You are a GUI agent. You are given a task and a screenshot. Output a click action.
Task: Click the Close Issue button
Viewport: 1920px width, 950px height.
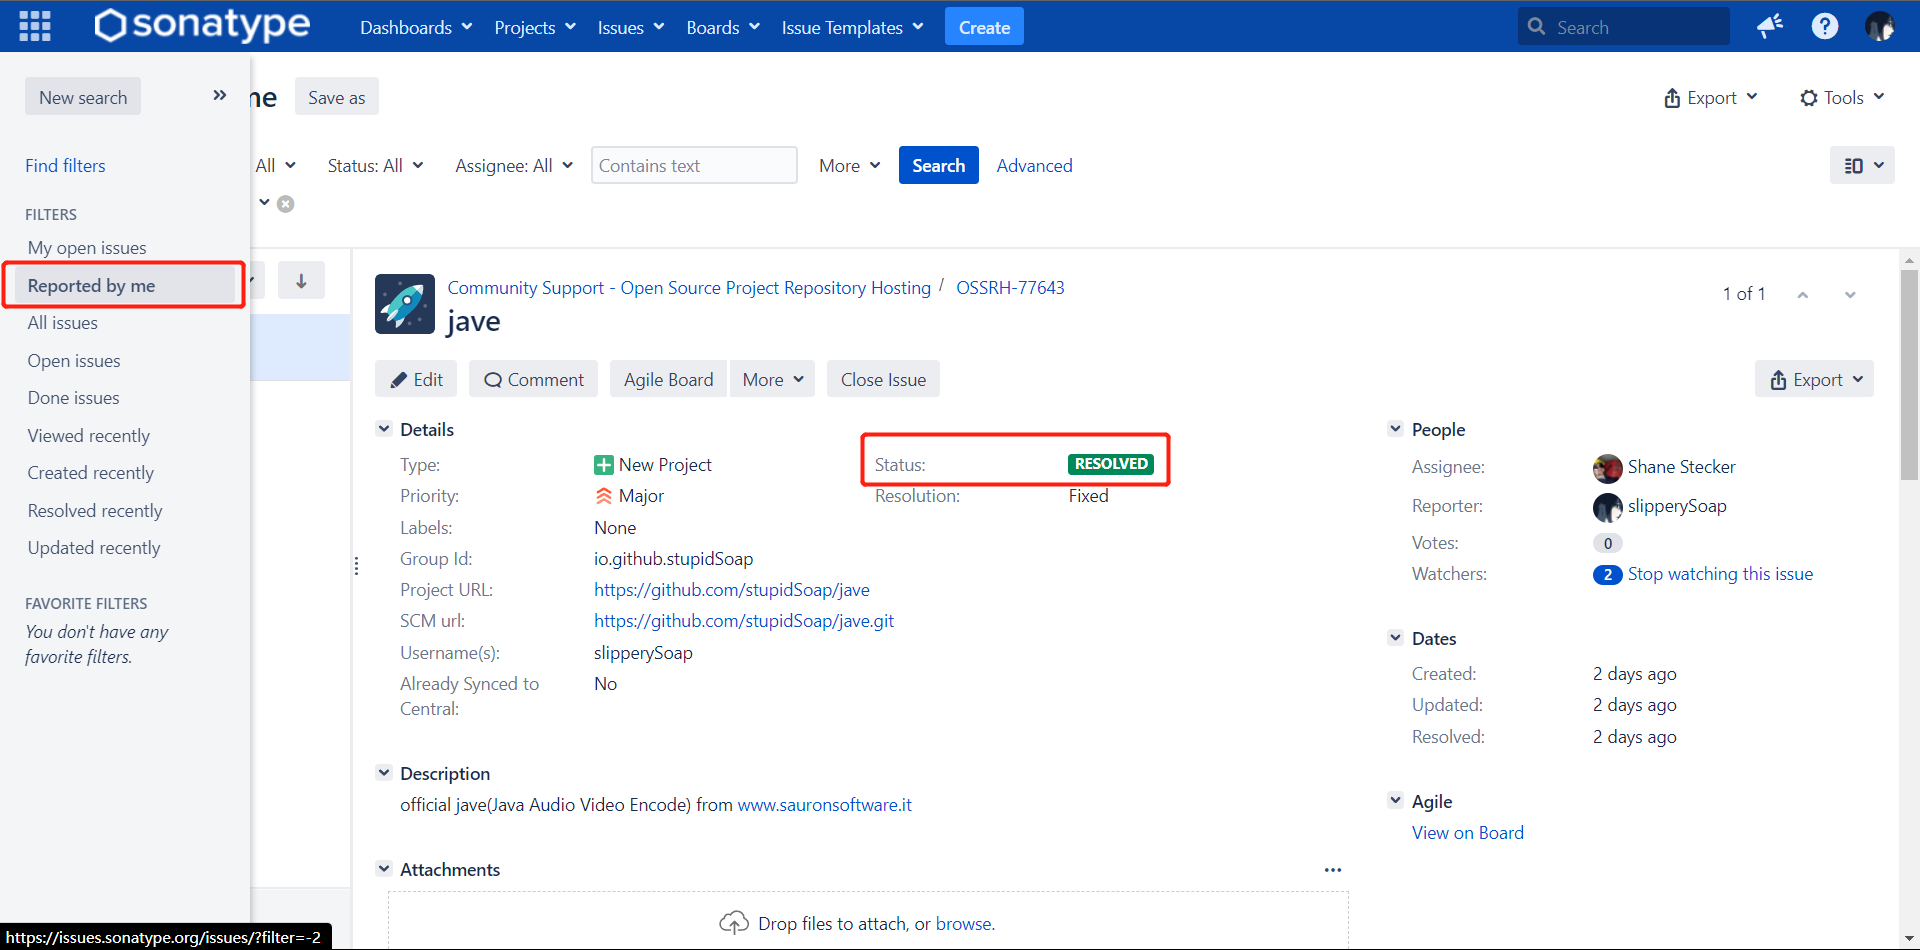[x=883, y=379]
